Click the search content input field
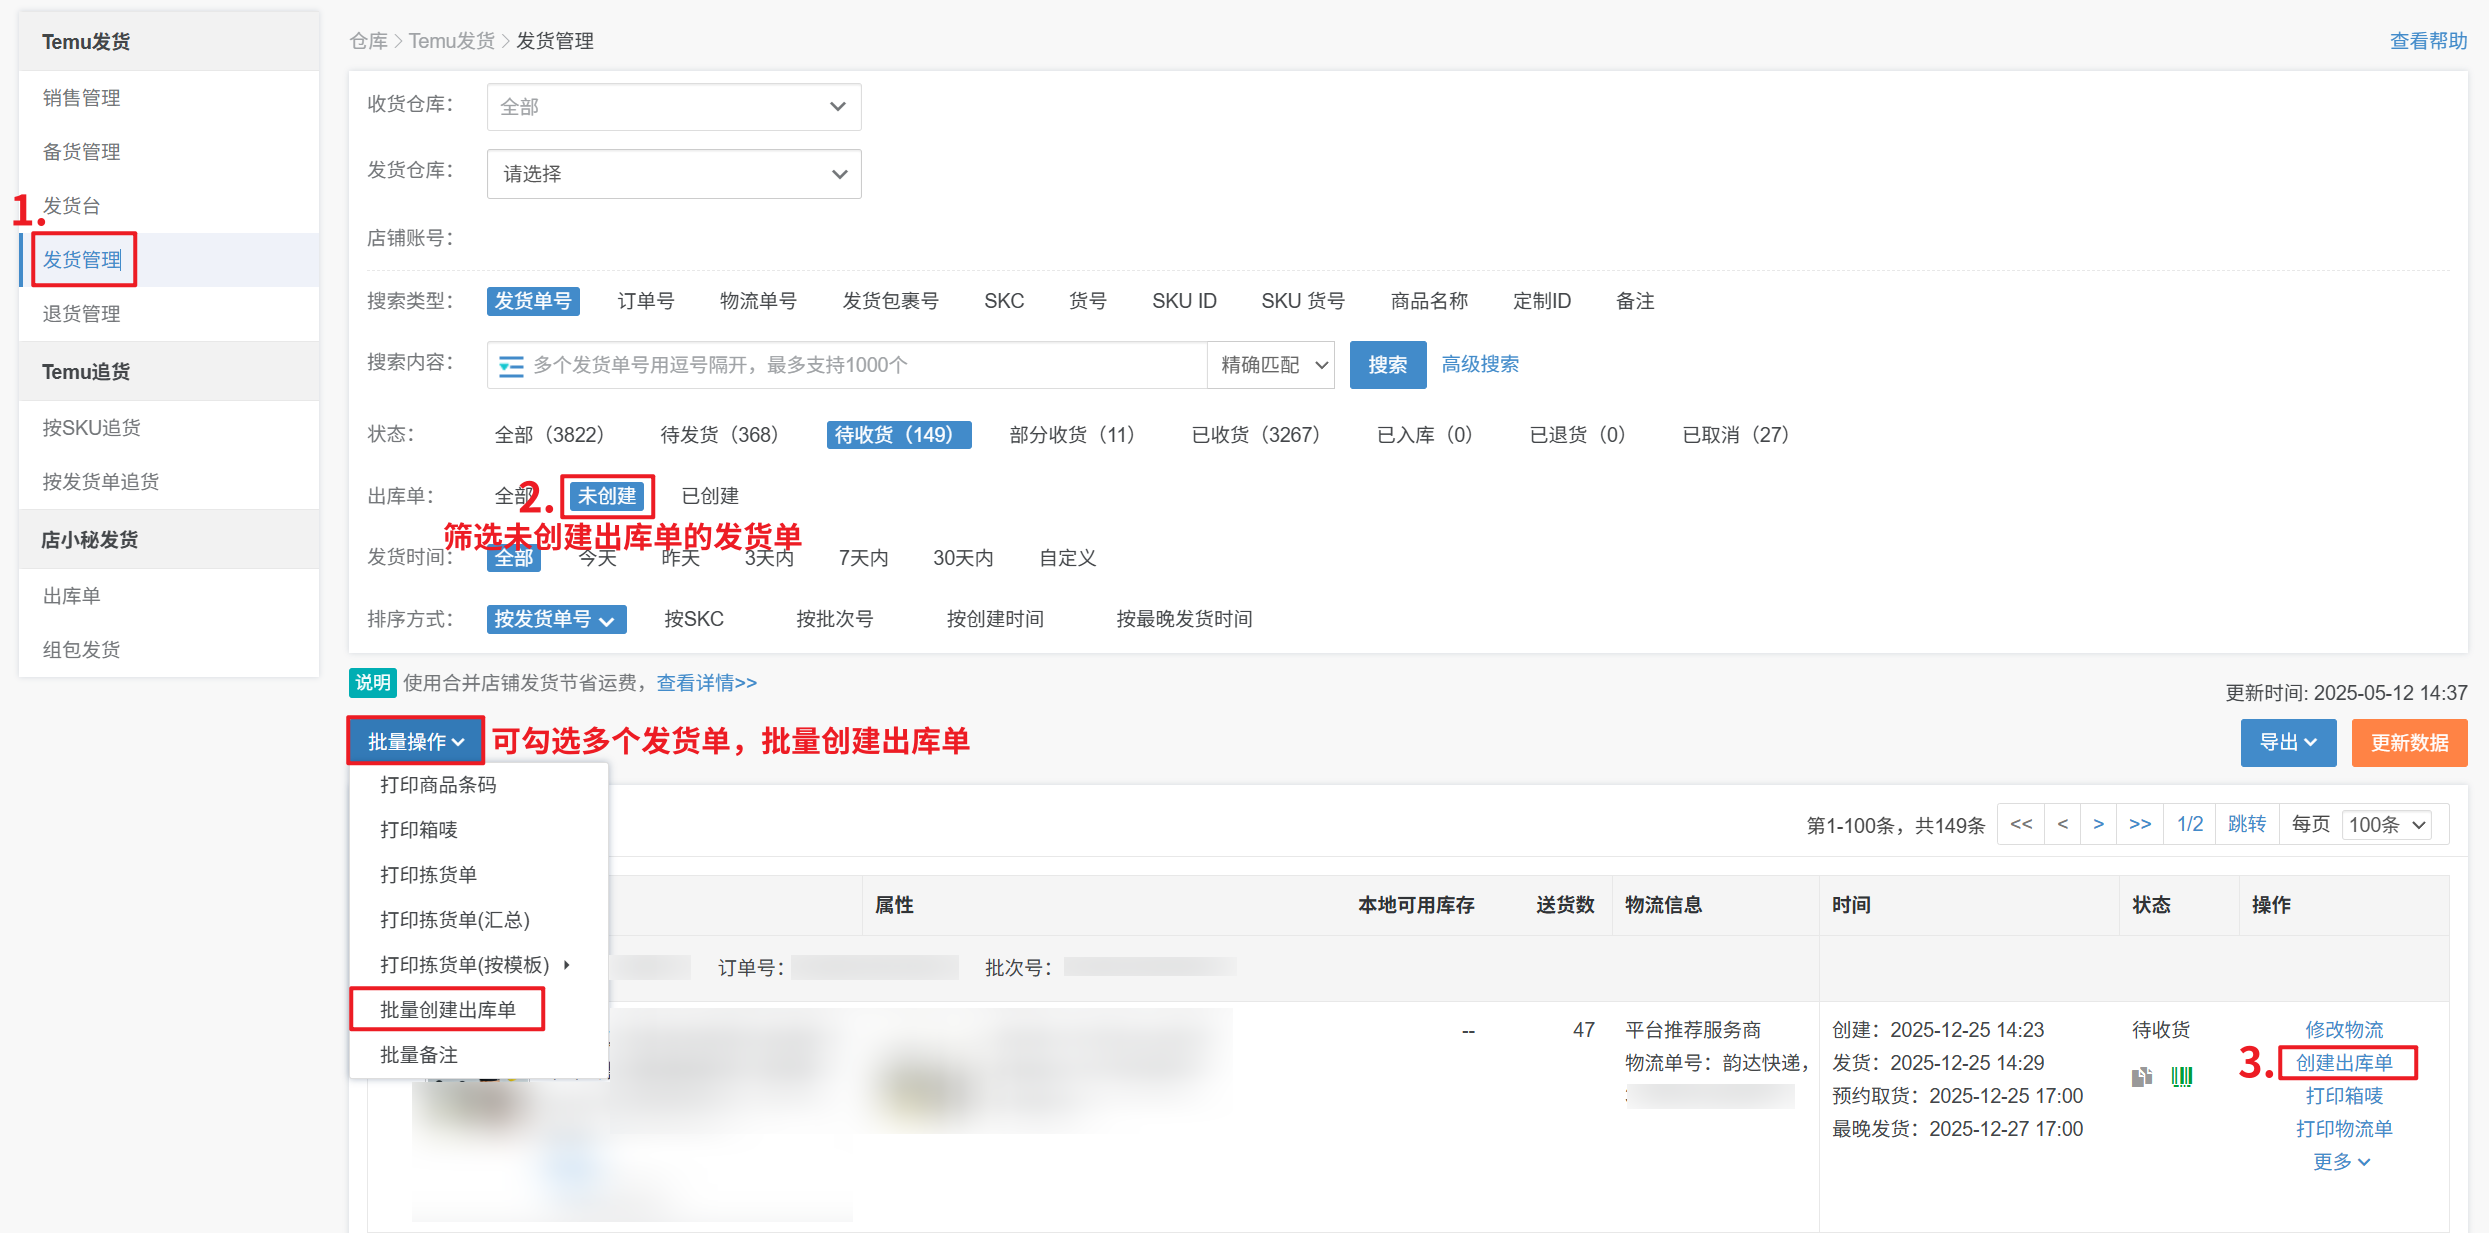This screenshot has height=1233, width=2489. point(860,366)
